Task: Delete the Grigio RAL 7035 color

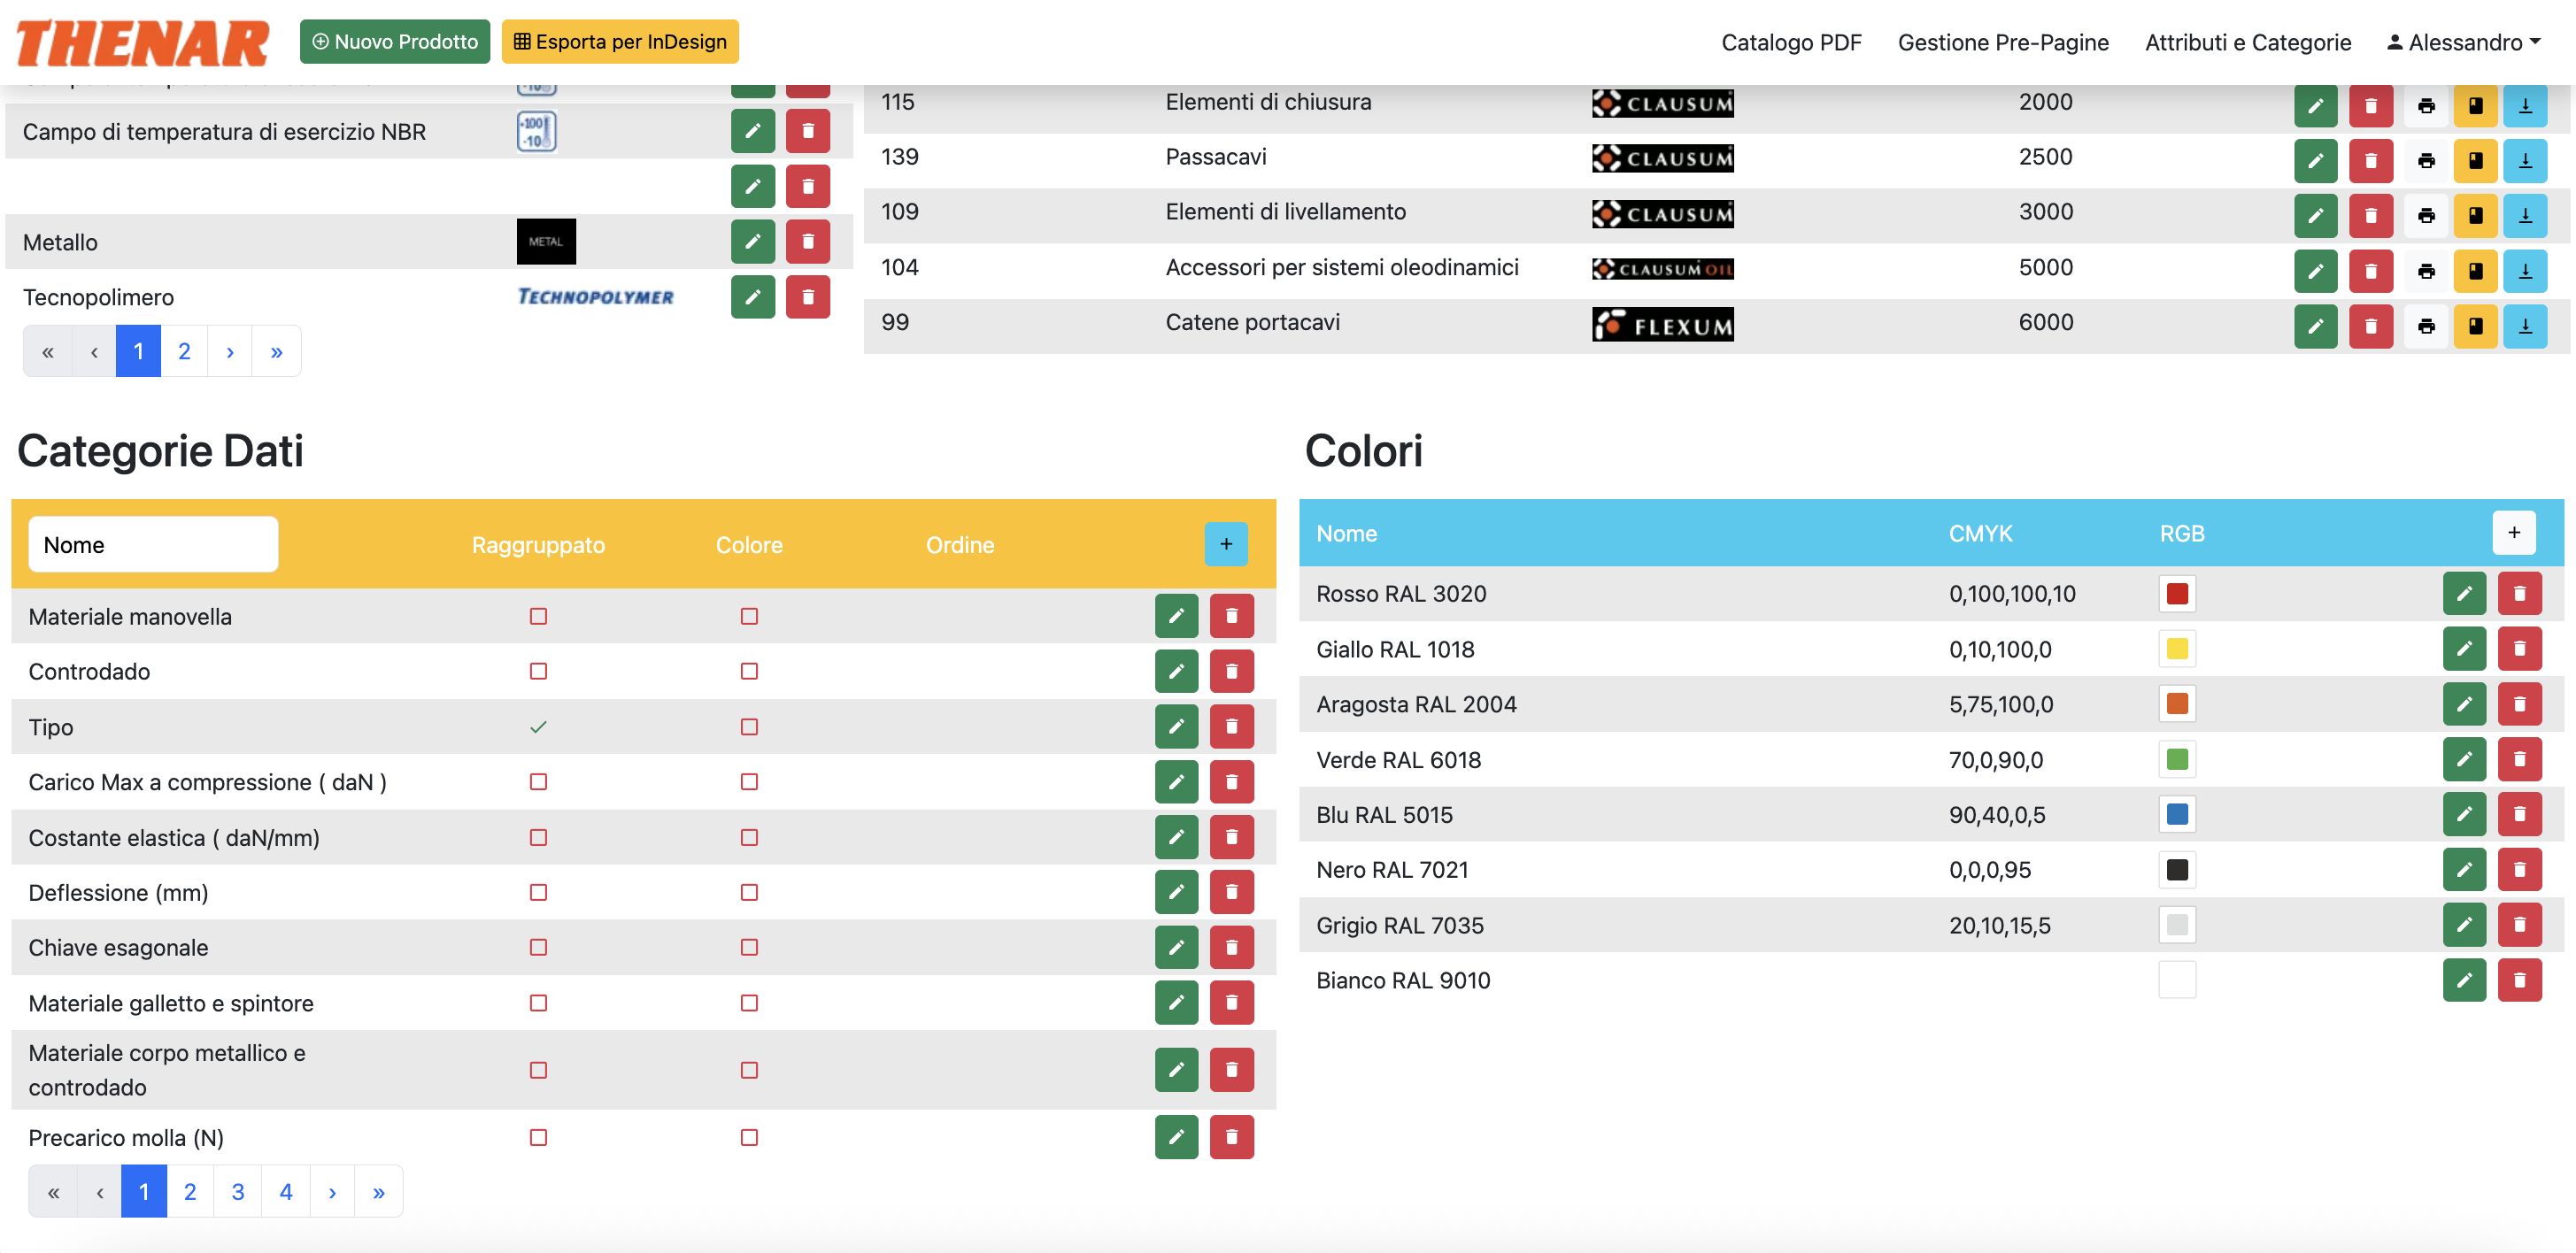Action: (x=2519, y=925)
